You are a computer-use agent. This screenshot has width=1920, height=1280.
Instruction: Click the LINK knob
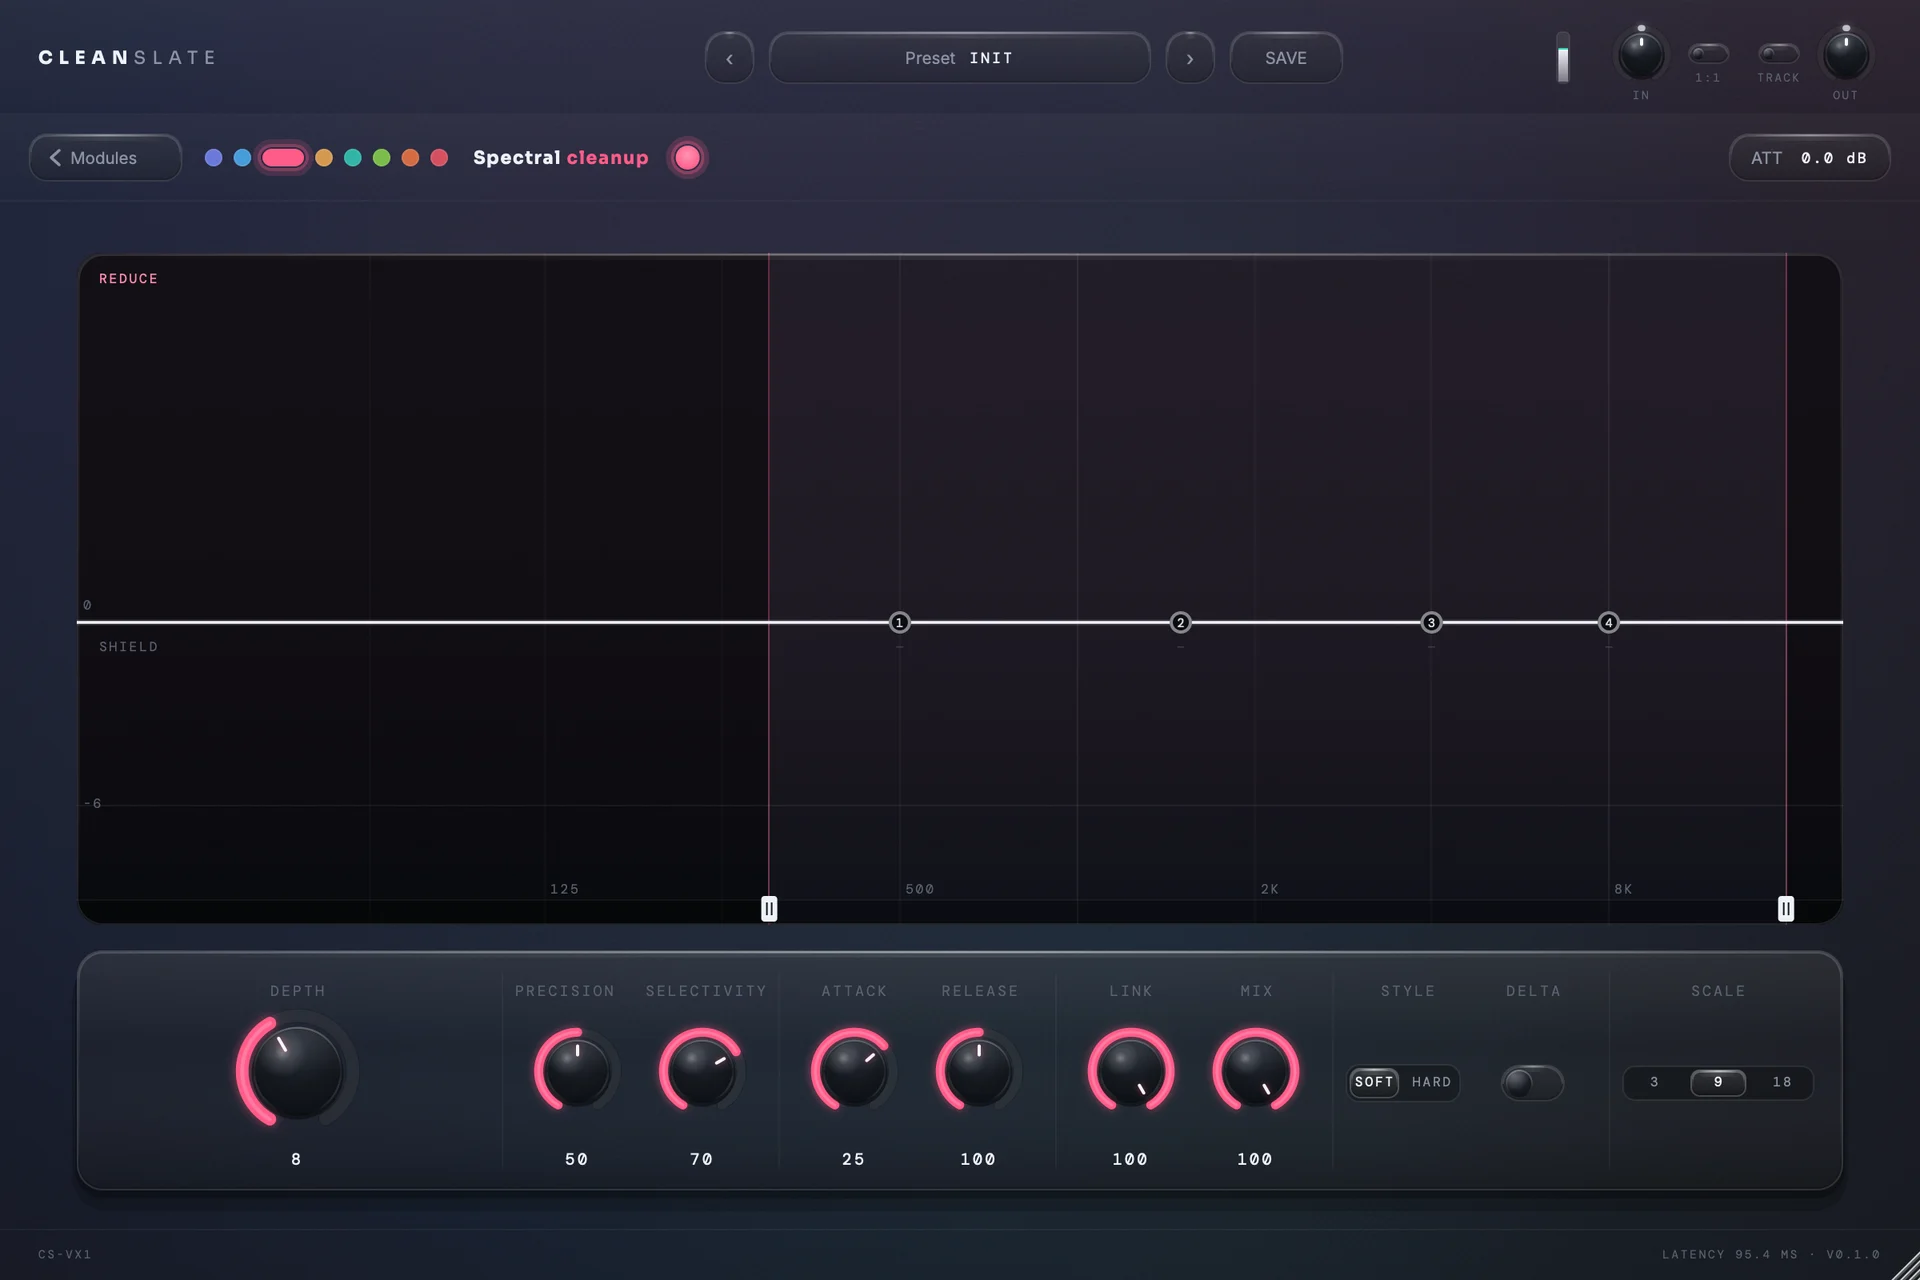pyautogui.click(x=1130, y=1071)
